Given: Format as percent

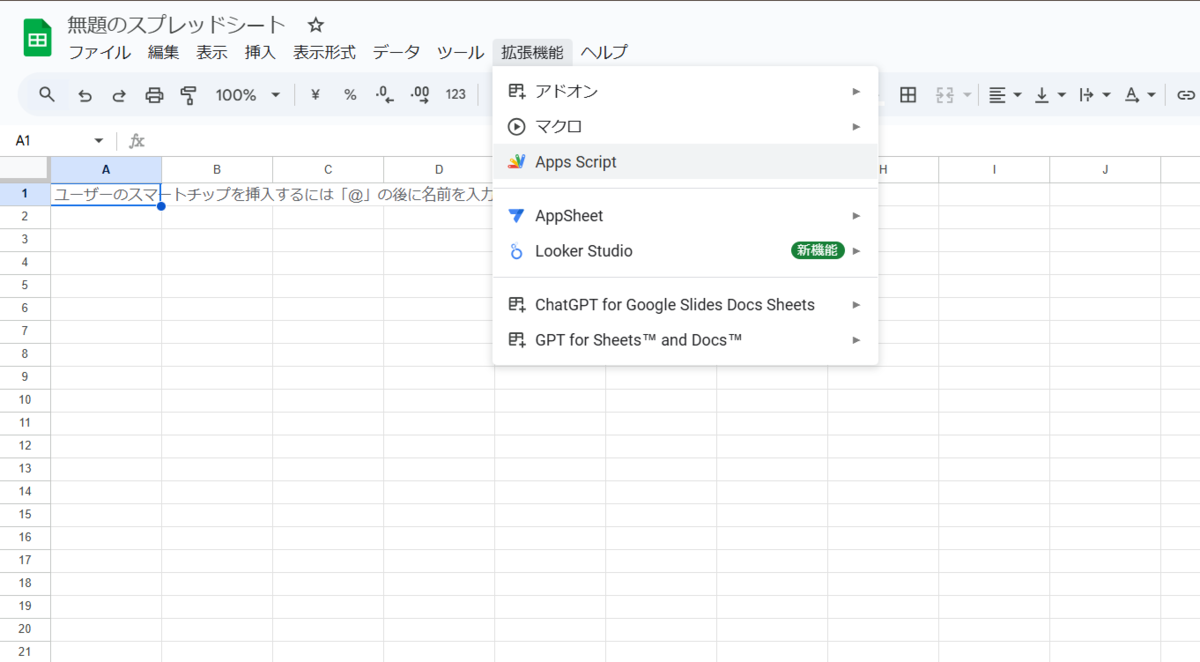Looking at the screenshot, I should (350, 95).
